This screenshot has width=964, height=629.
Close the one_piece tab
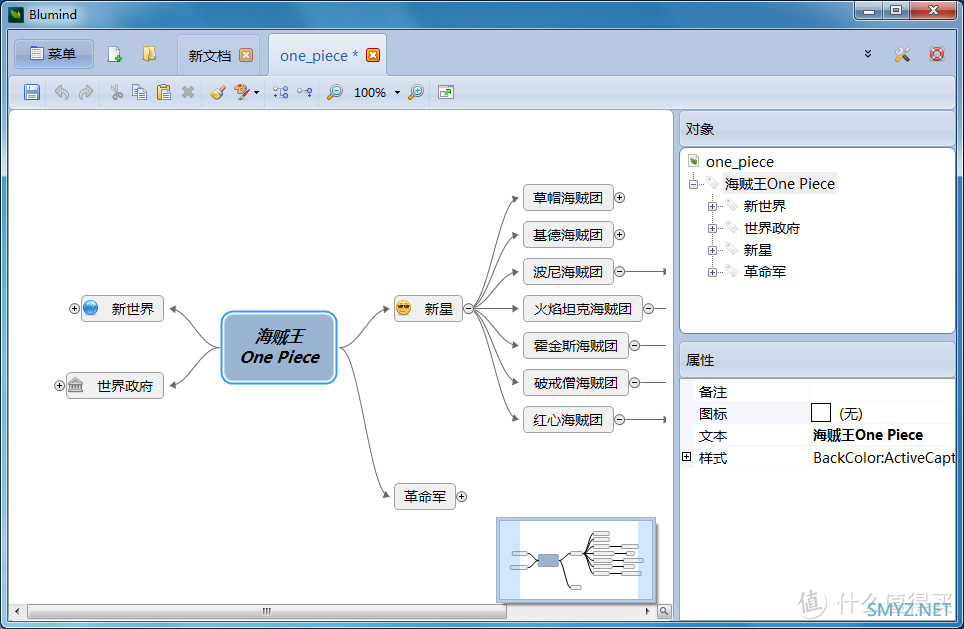(x=373, y=55)
